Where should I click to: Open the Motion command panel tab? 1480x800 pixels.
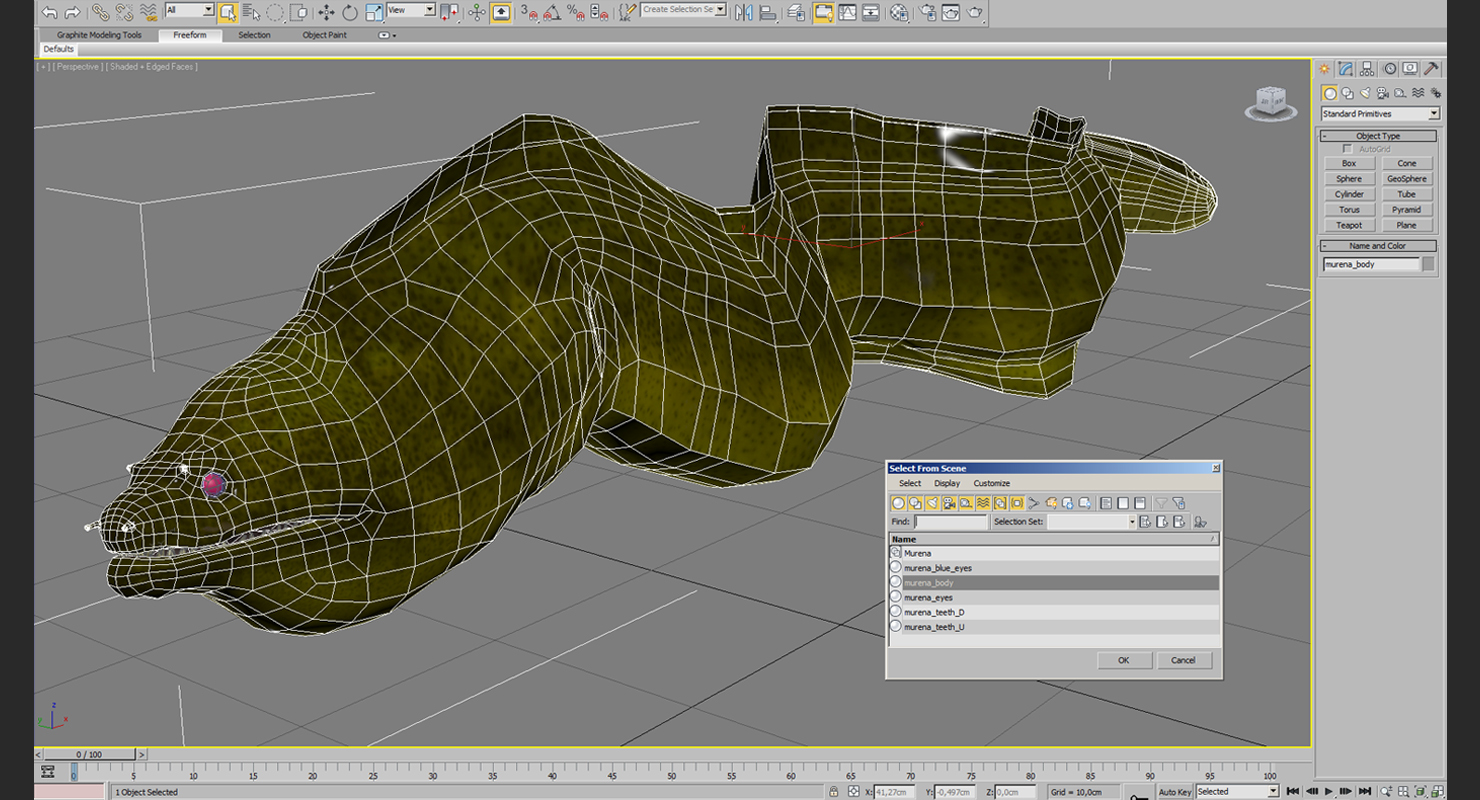point(1389,69)
